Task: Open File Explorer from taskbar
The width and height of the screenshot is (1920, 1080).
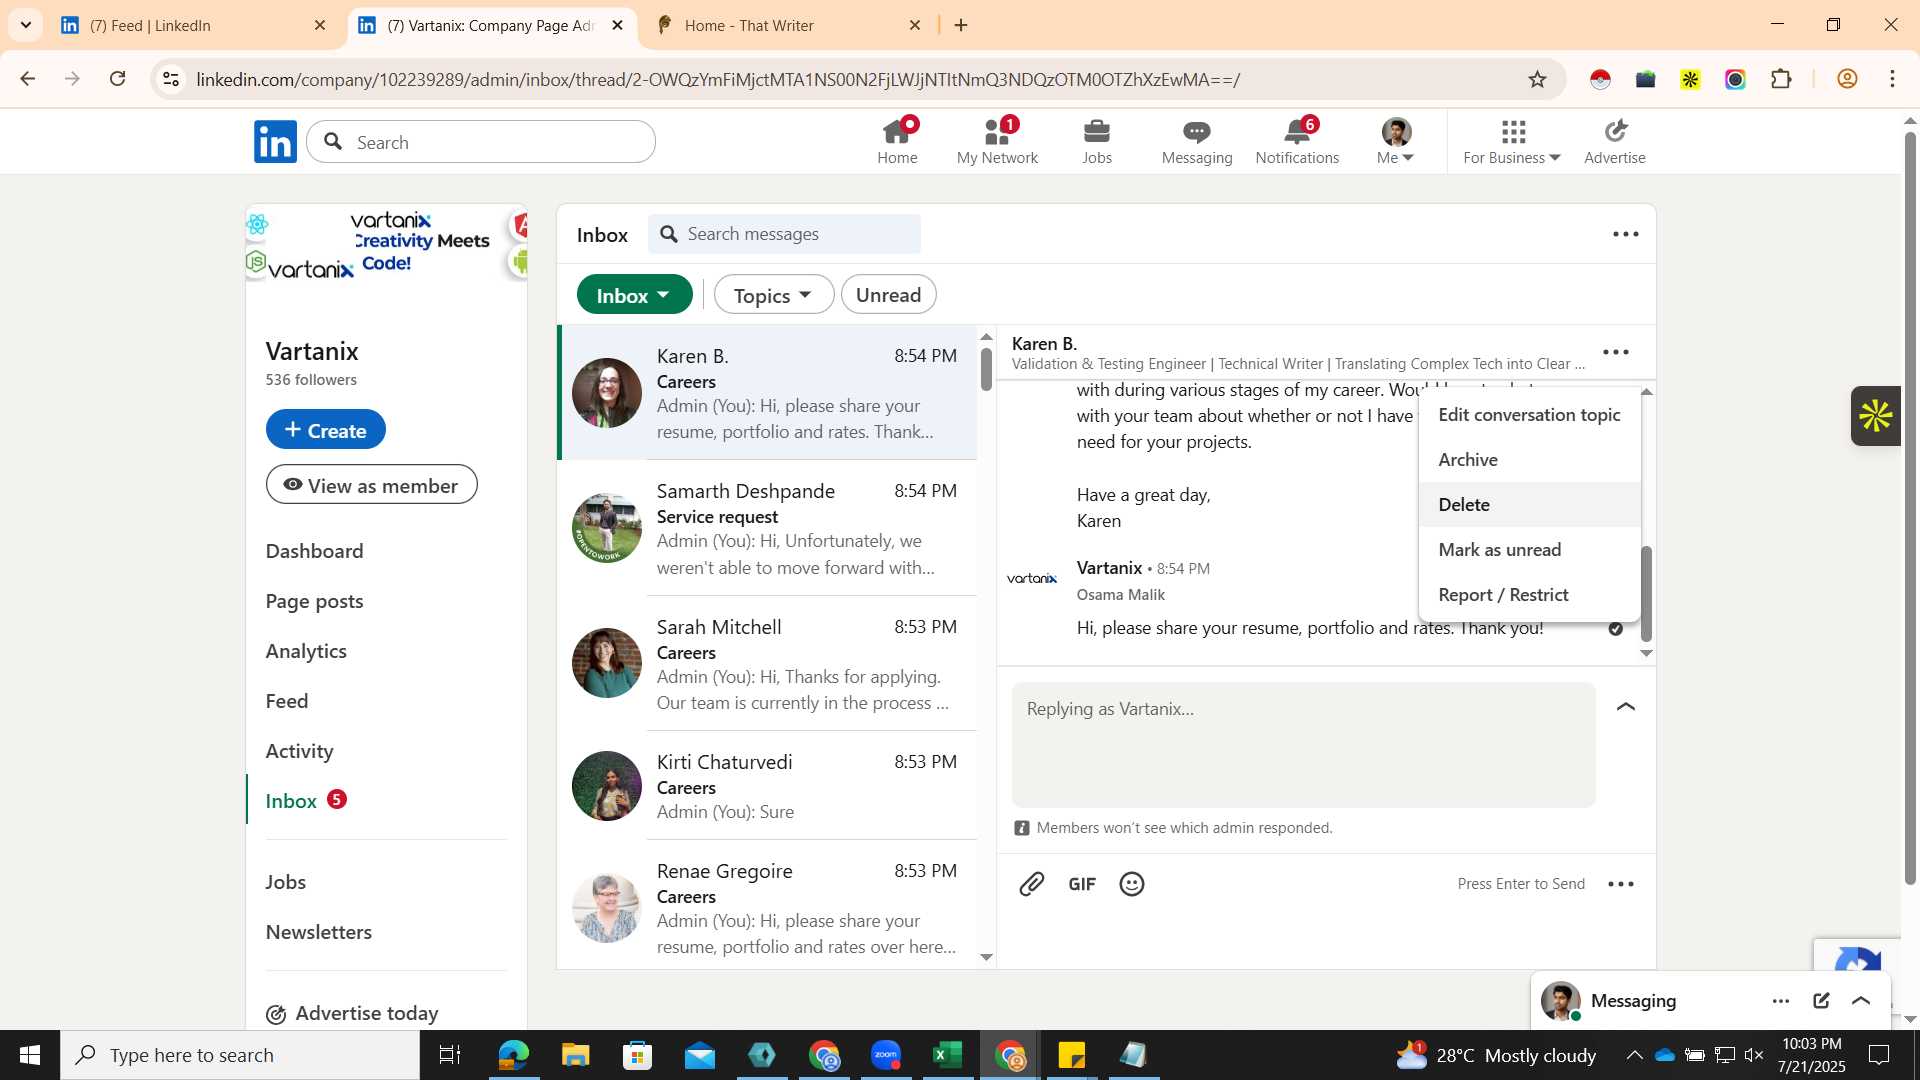Action: coord(575,1055)
